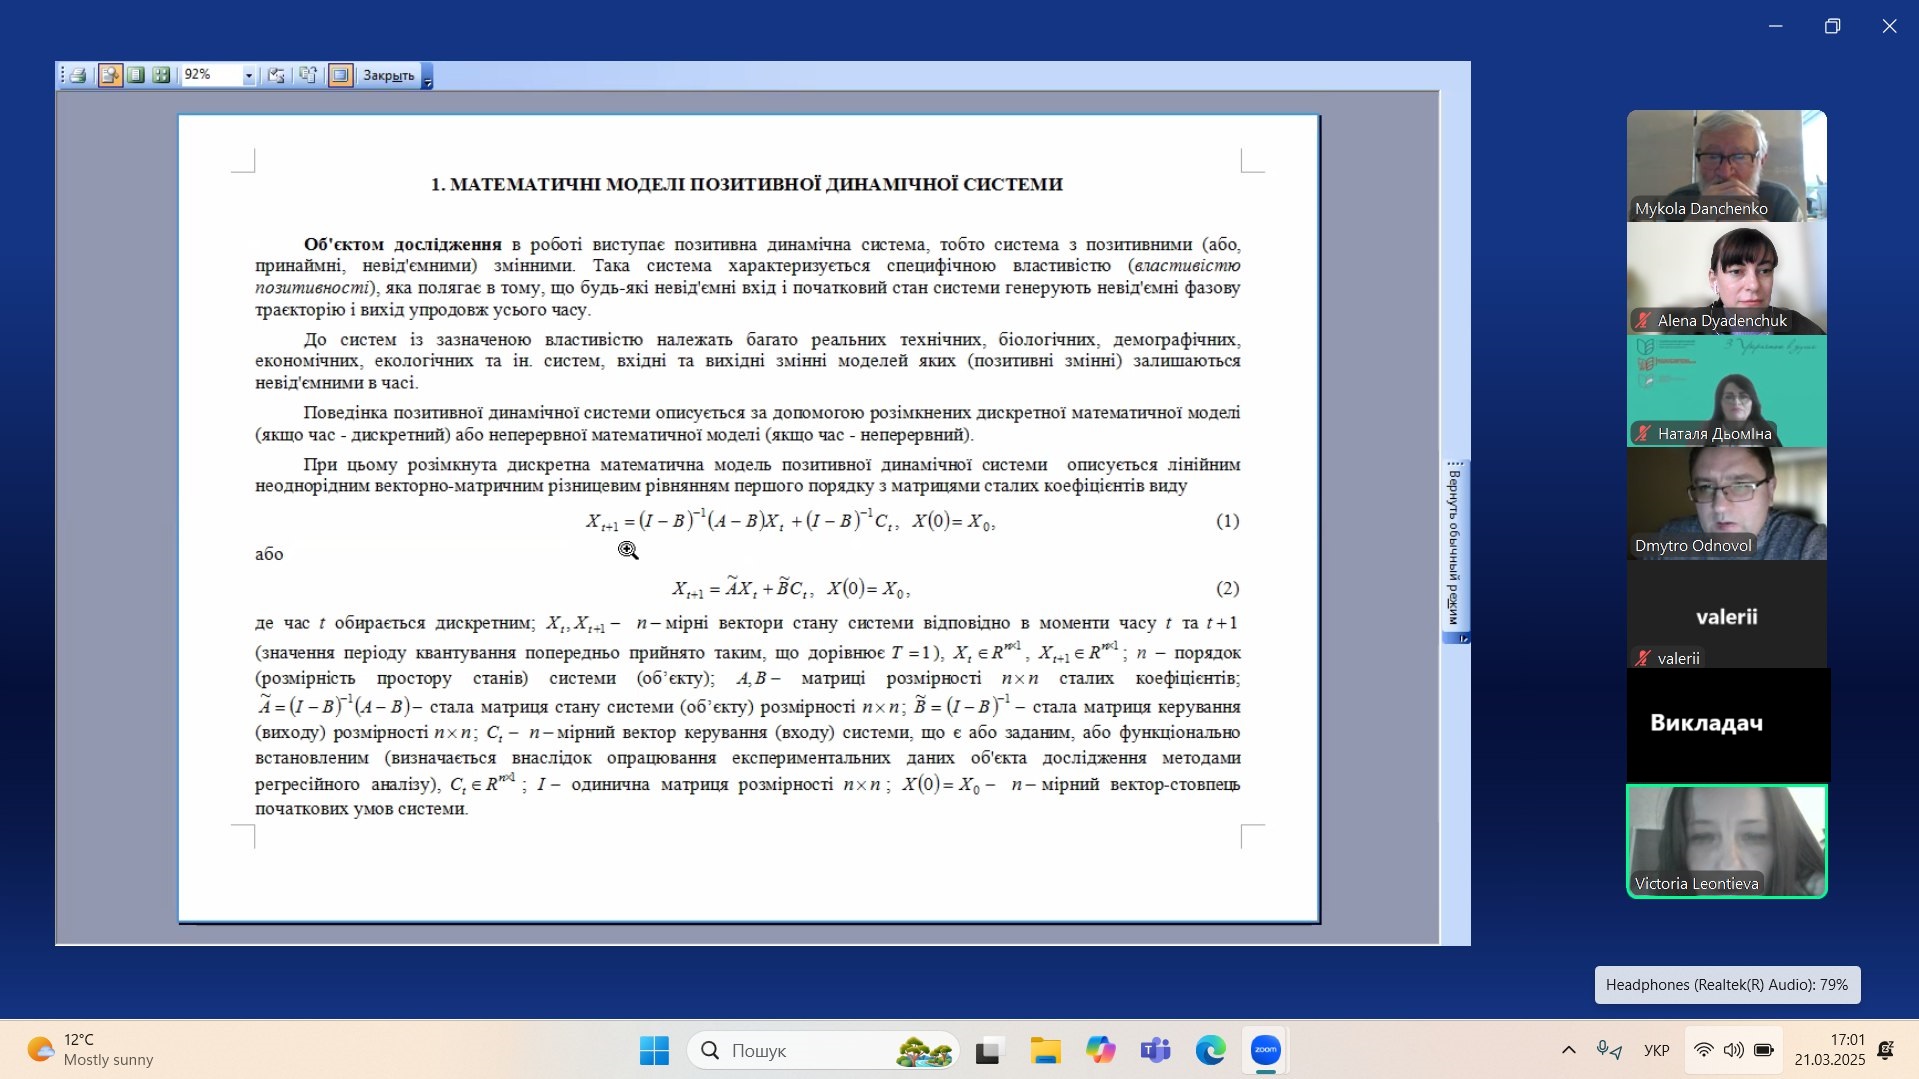This screenshot has height=1079, width=1919.
Task: Select Alena Dyadenchuk's video thumbnail
Action: pos(1726,277)
